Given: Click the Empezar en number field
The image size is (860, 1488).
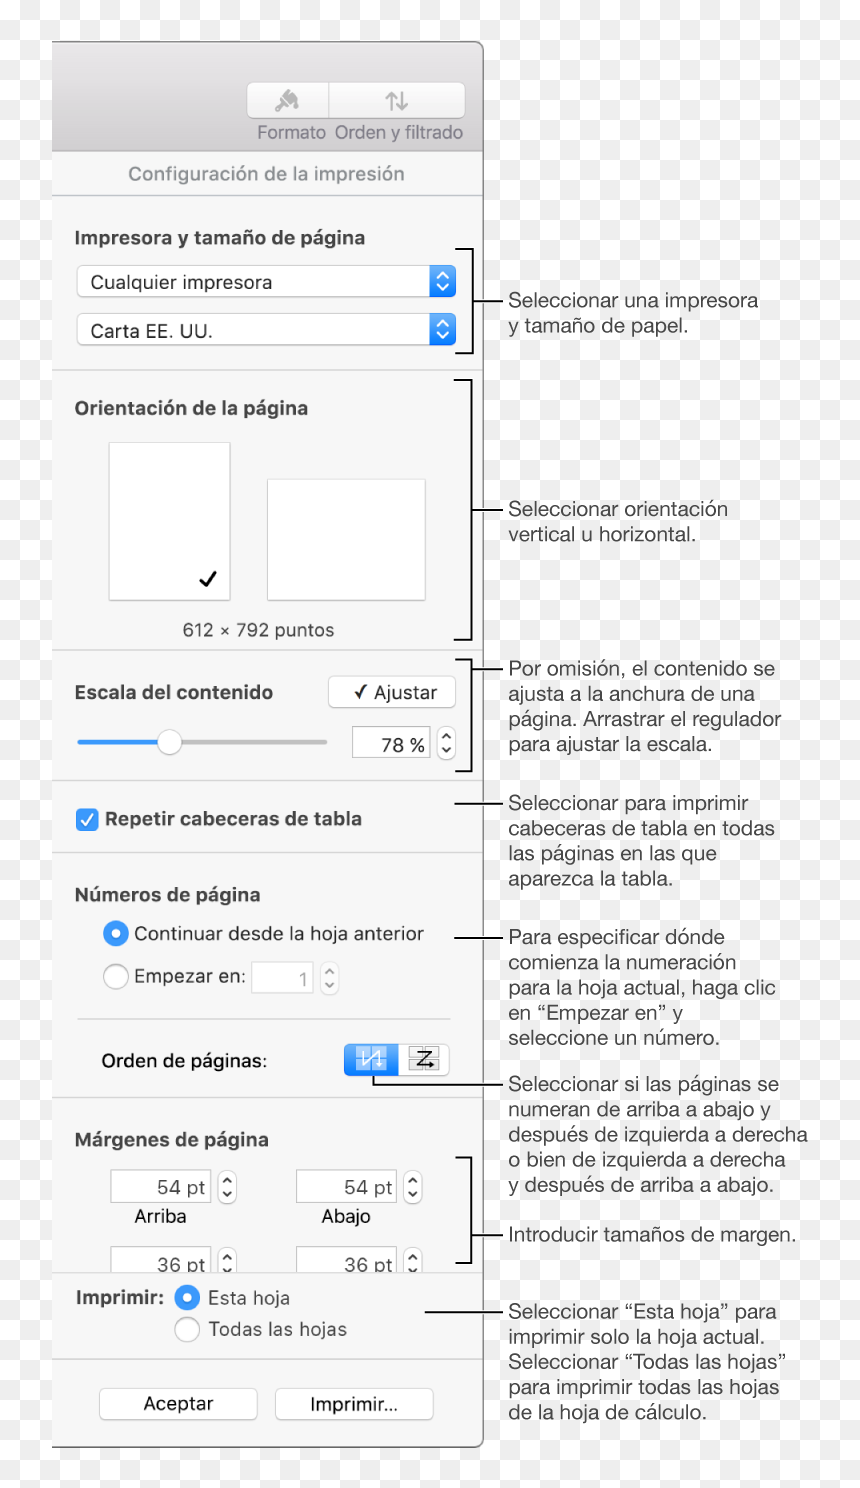Looking at the screenshot, I should 282,978.
